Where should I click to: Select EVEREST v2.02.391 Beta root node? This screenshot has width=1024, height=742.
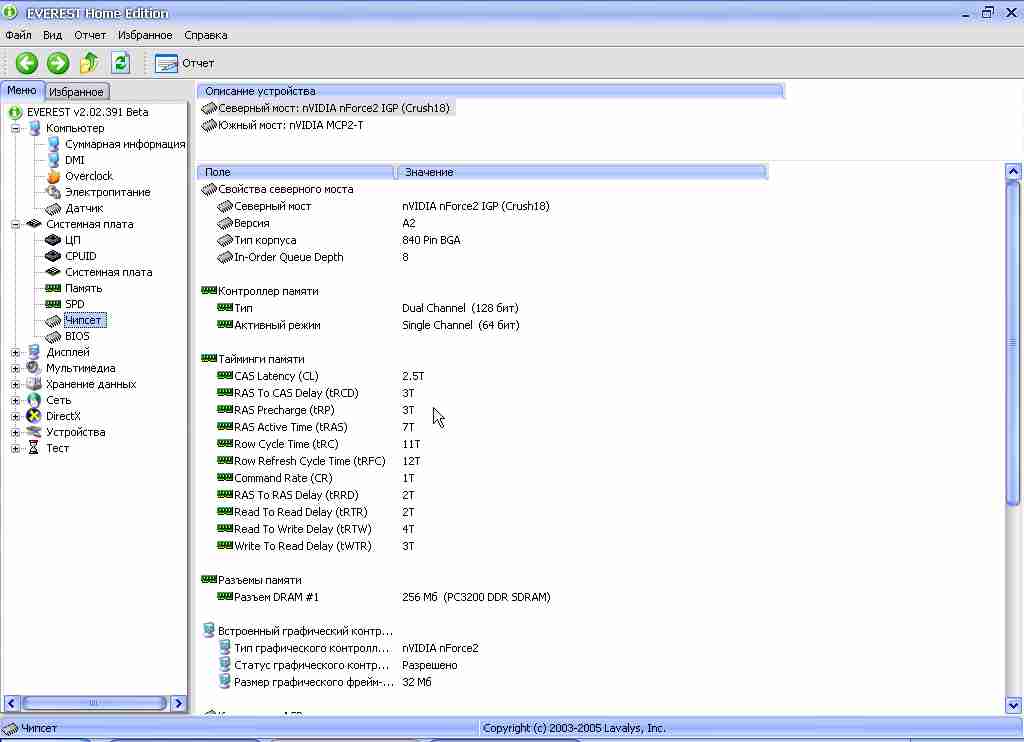click(88, 112)
